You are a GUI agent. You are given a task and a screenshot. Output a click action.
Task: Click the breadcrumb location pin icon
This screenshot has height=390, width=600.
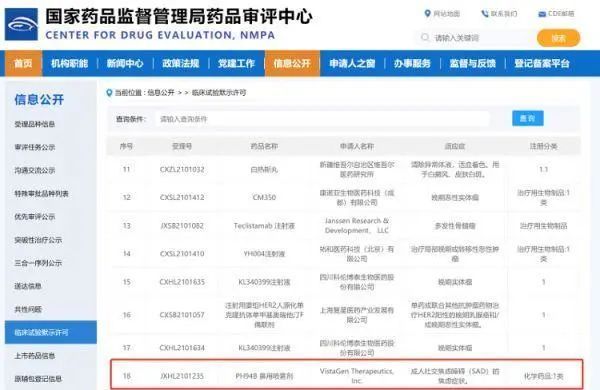[x=109, y=93]
